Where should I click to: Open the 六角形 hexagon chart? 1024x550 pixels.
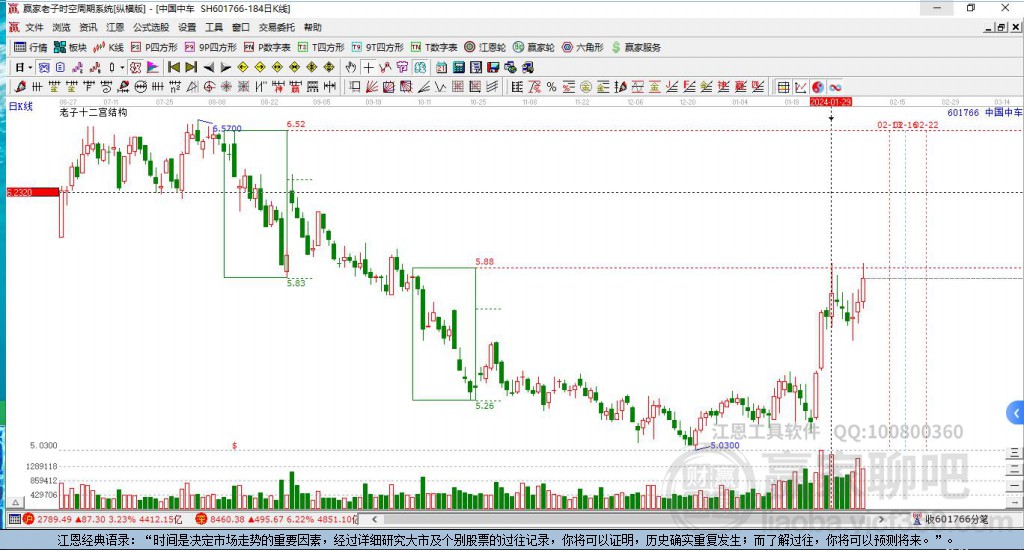pyautogui.click(x=583, y=47)
